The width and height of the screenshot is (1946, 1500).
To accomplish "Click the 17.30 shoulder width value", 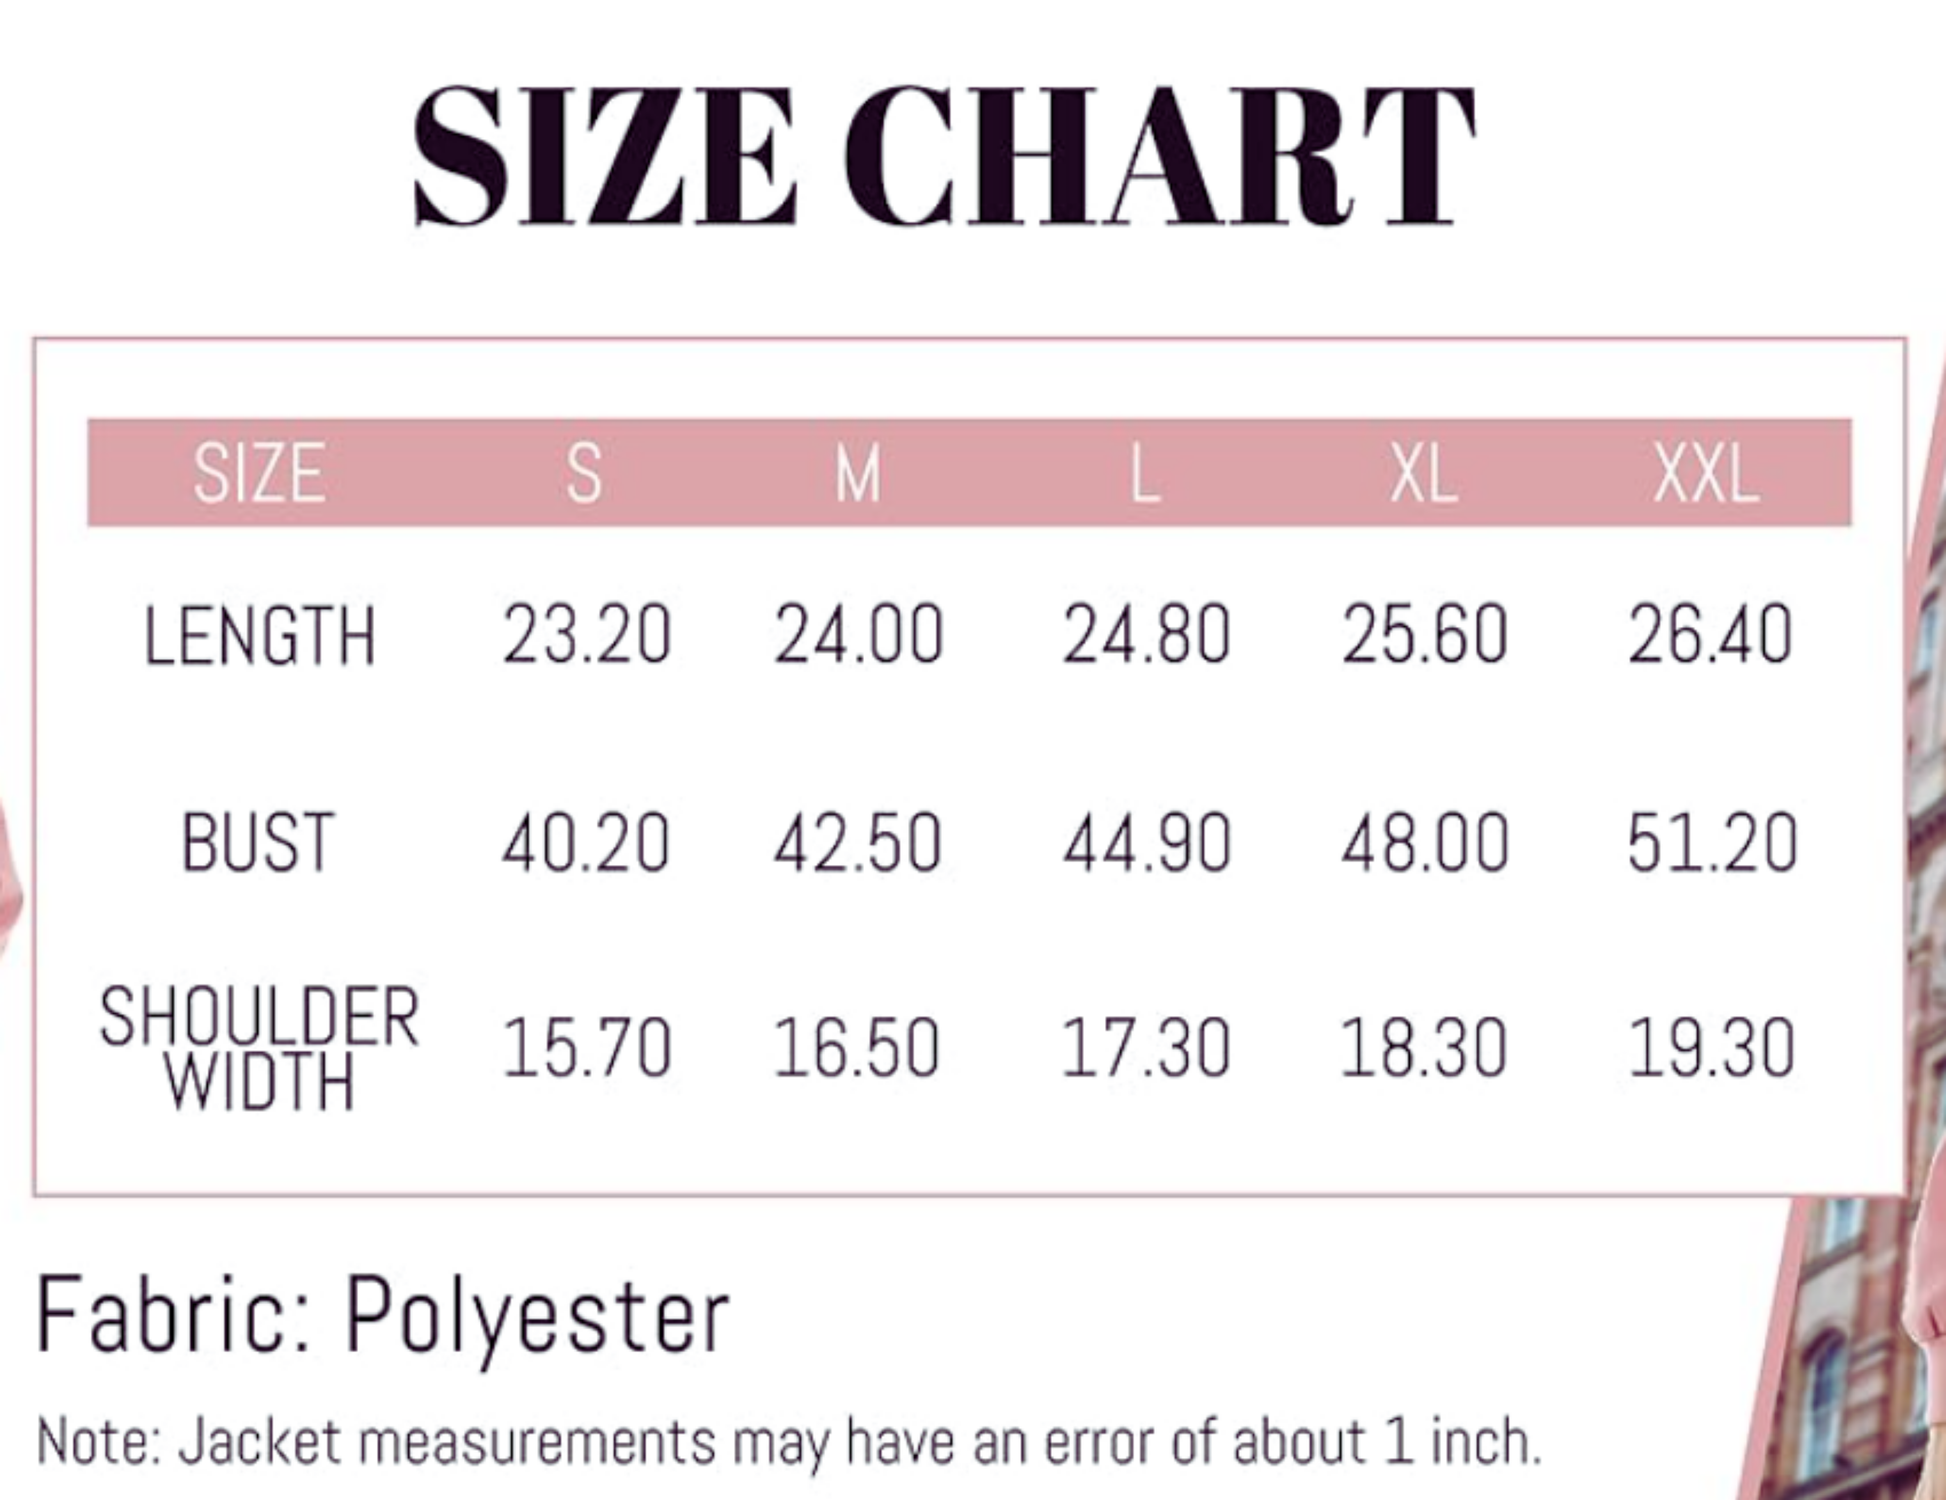I will click(1145, 1049).
